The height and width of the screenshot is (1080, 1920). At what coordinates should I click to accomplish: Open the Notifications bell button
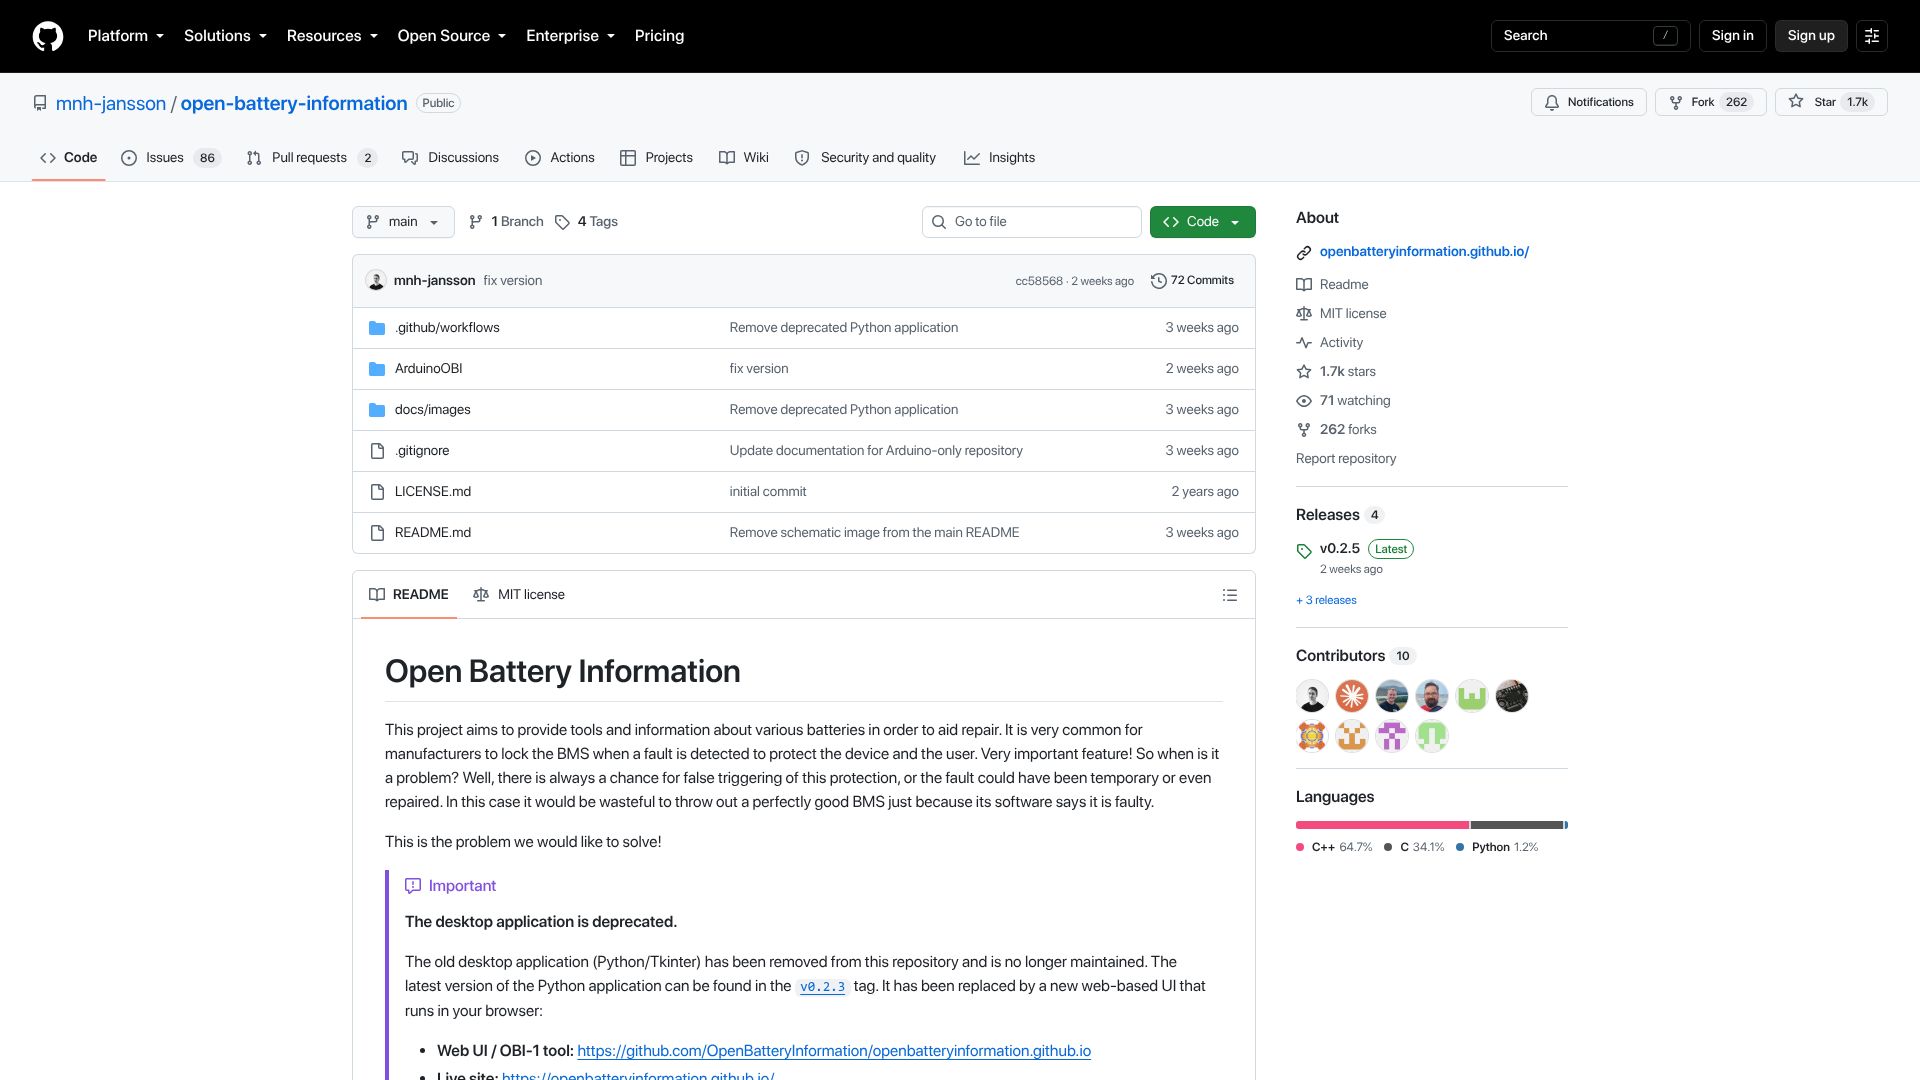(1588, 102)
